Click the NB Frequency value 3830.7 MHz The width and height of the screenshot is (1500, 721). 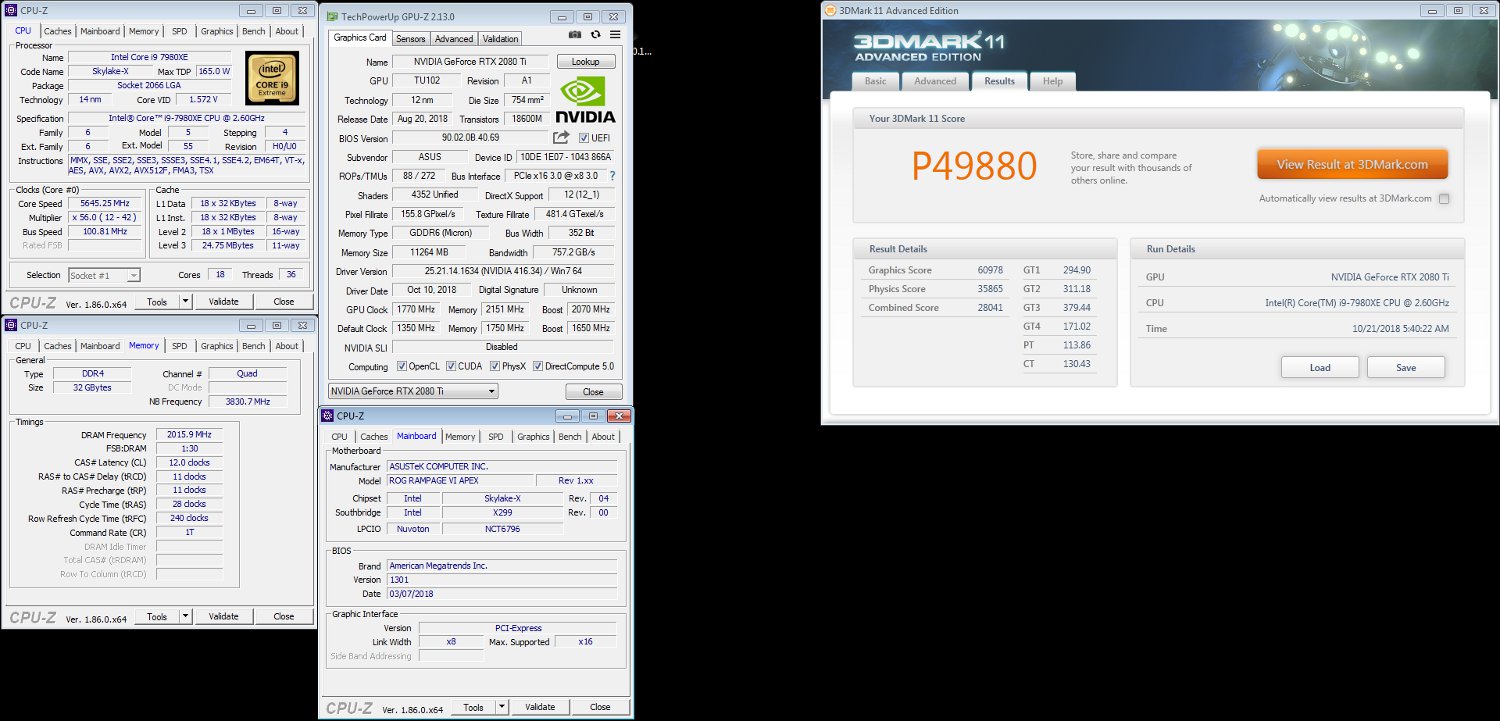[248, 402]
